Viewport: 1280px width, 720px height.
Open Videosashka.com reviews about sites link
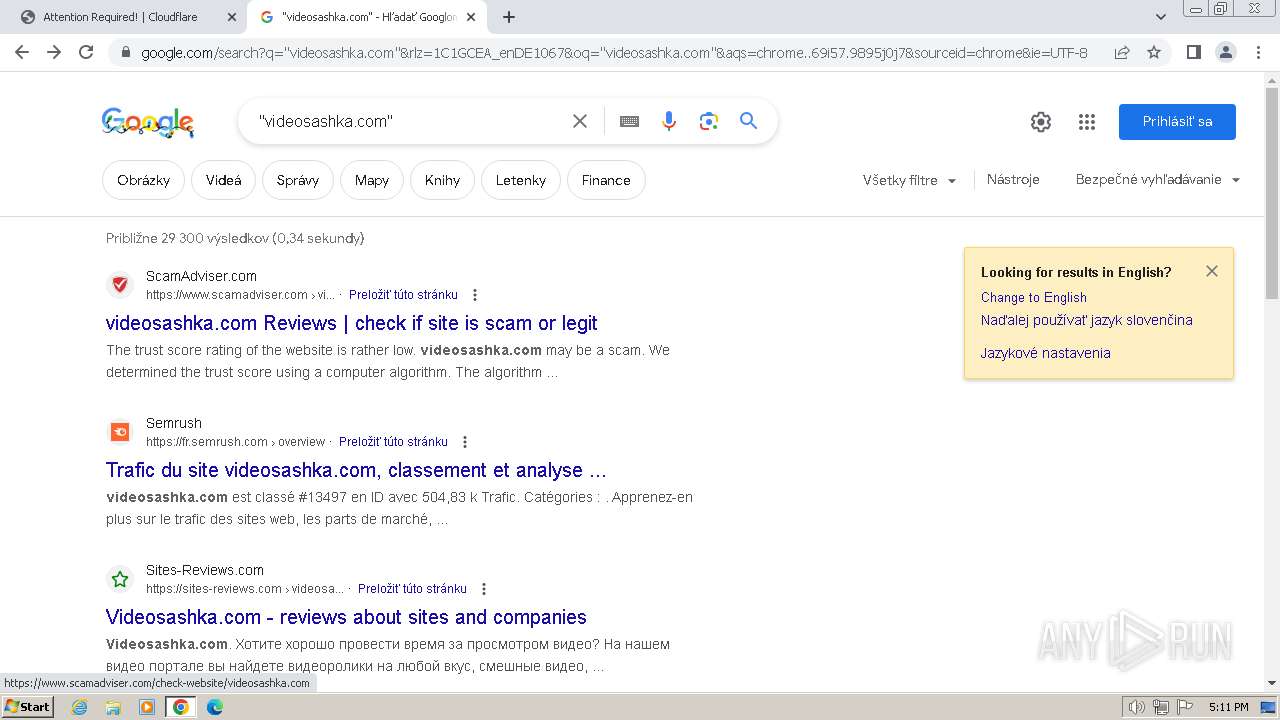point(346,617)
